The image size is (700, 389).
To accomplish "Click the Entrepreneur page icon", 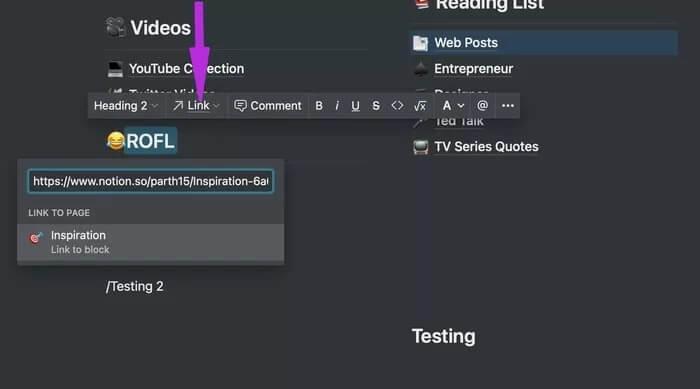I will (420, 69).
